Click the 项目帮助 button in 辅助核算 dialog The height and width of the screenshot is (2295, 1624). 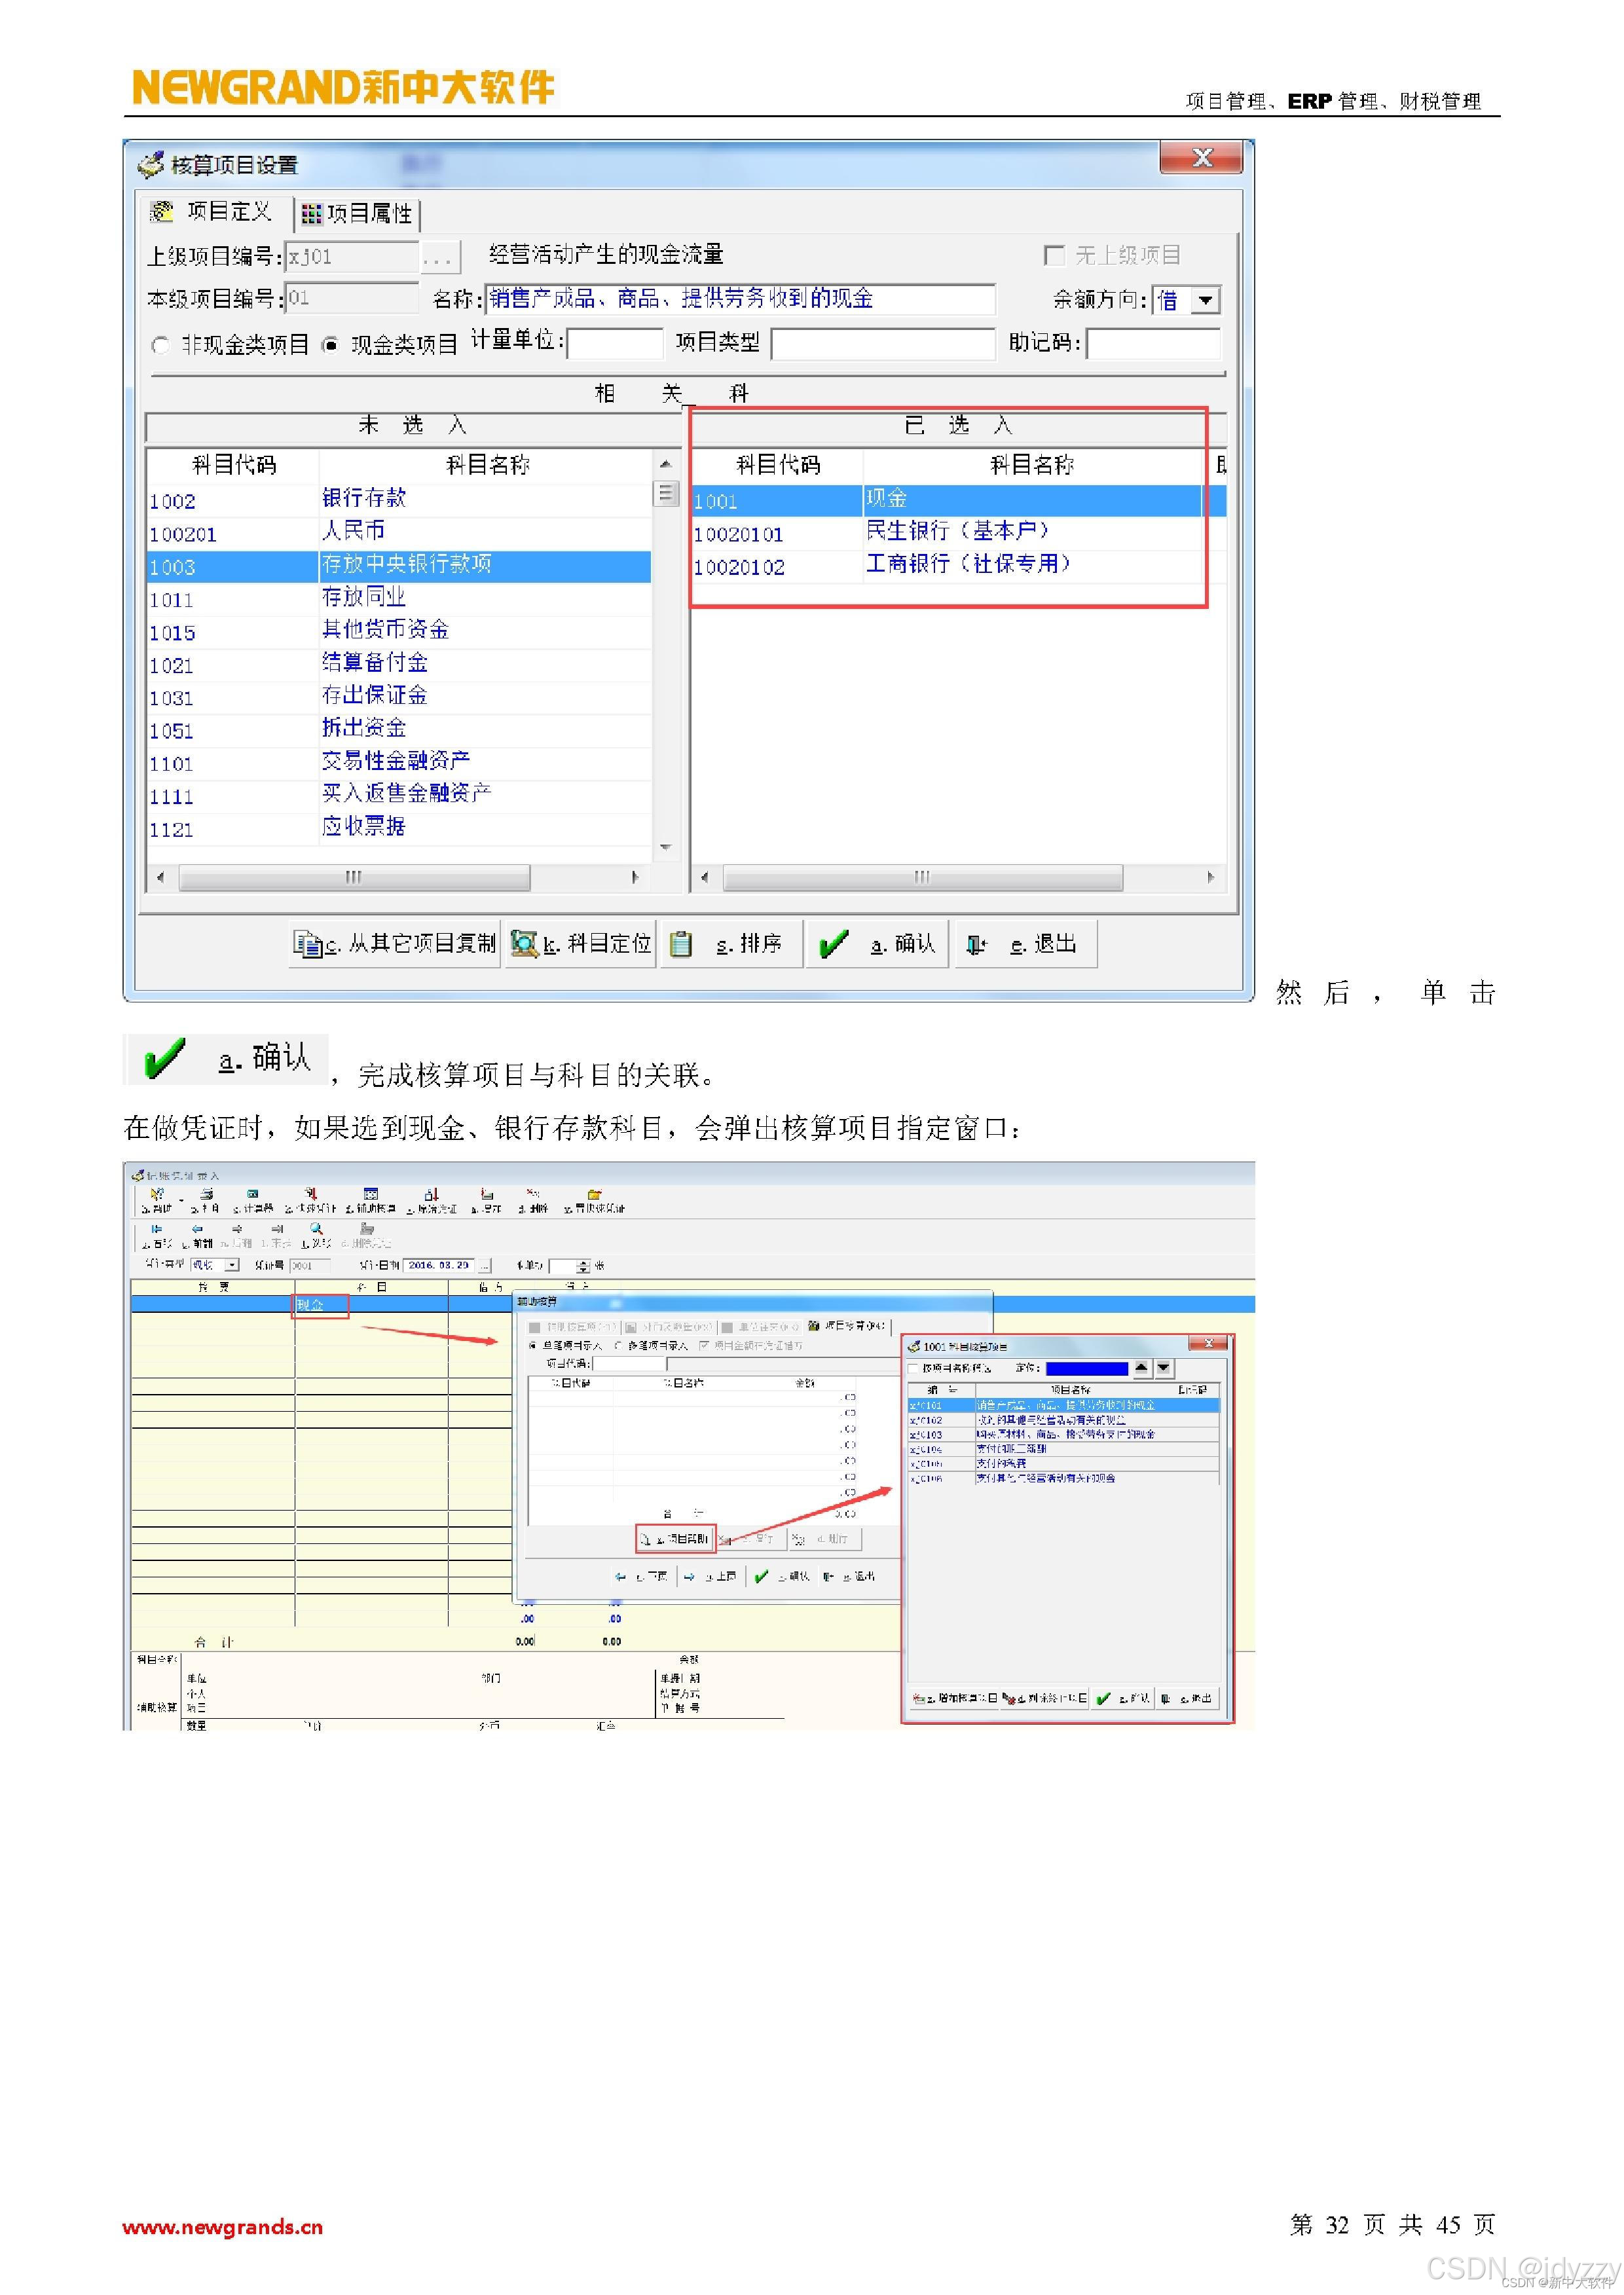coord(676,1538)
